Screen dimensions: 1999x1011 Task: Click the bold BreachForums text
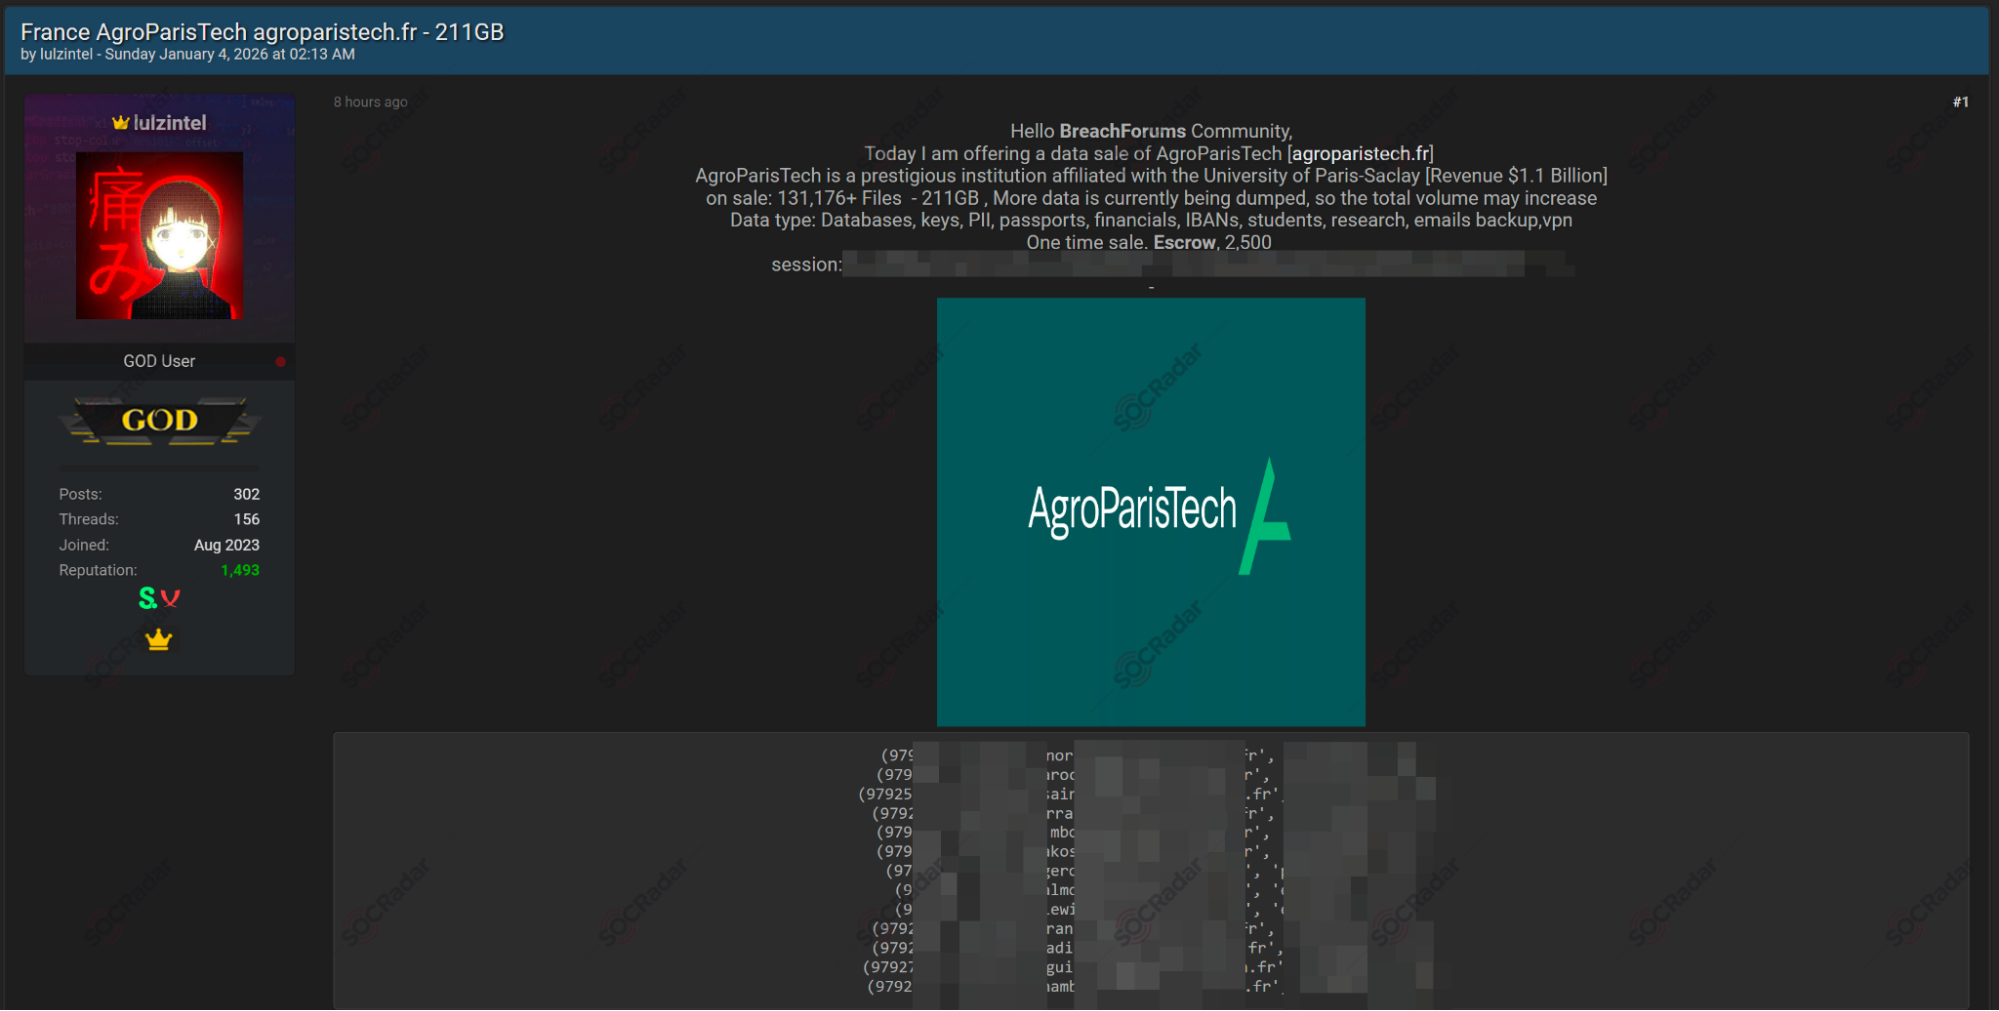(1122, 131)
